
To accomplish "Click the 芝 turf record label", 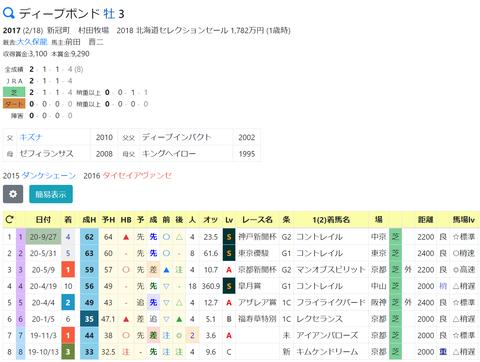I will point(14,92).
